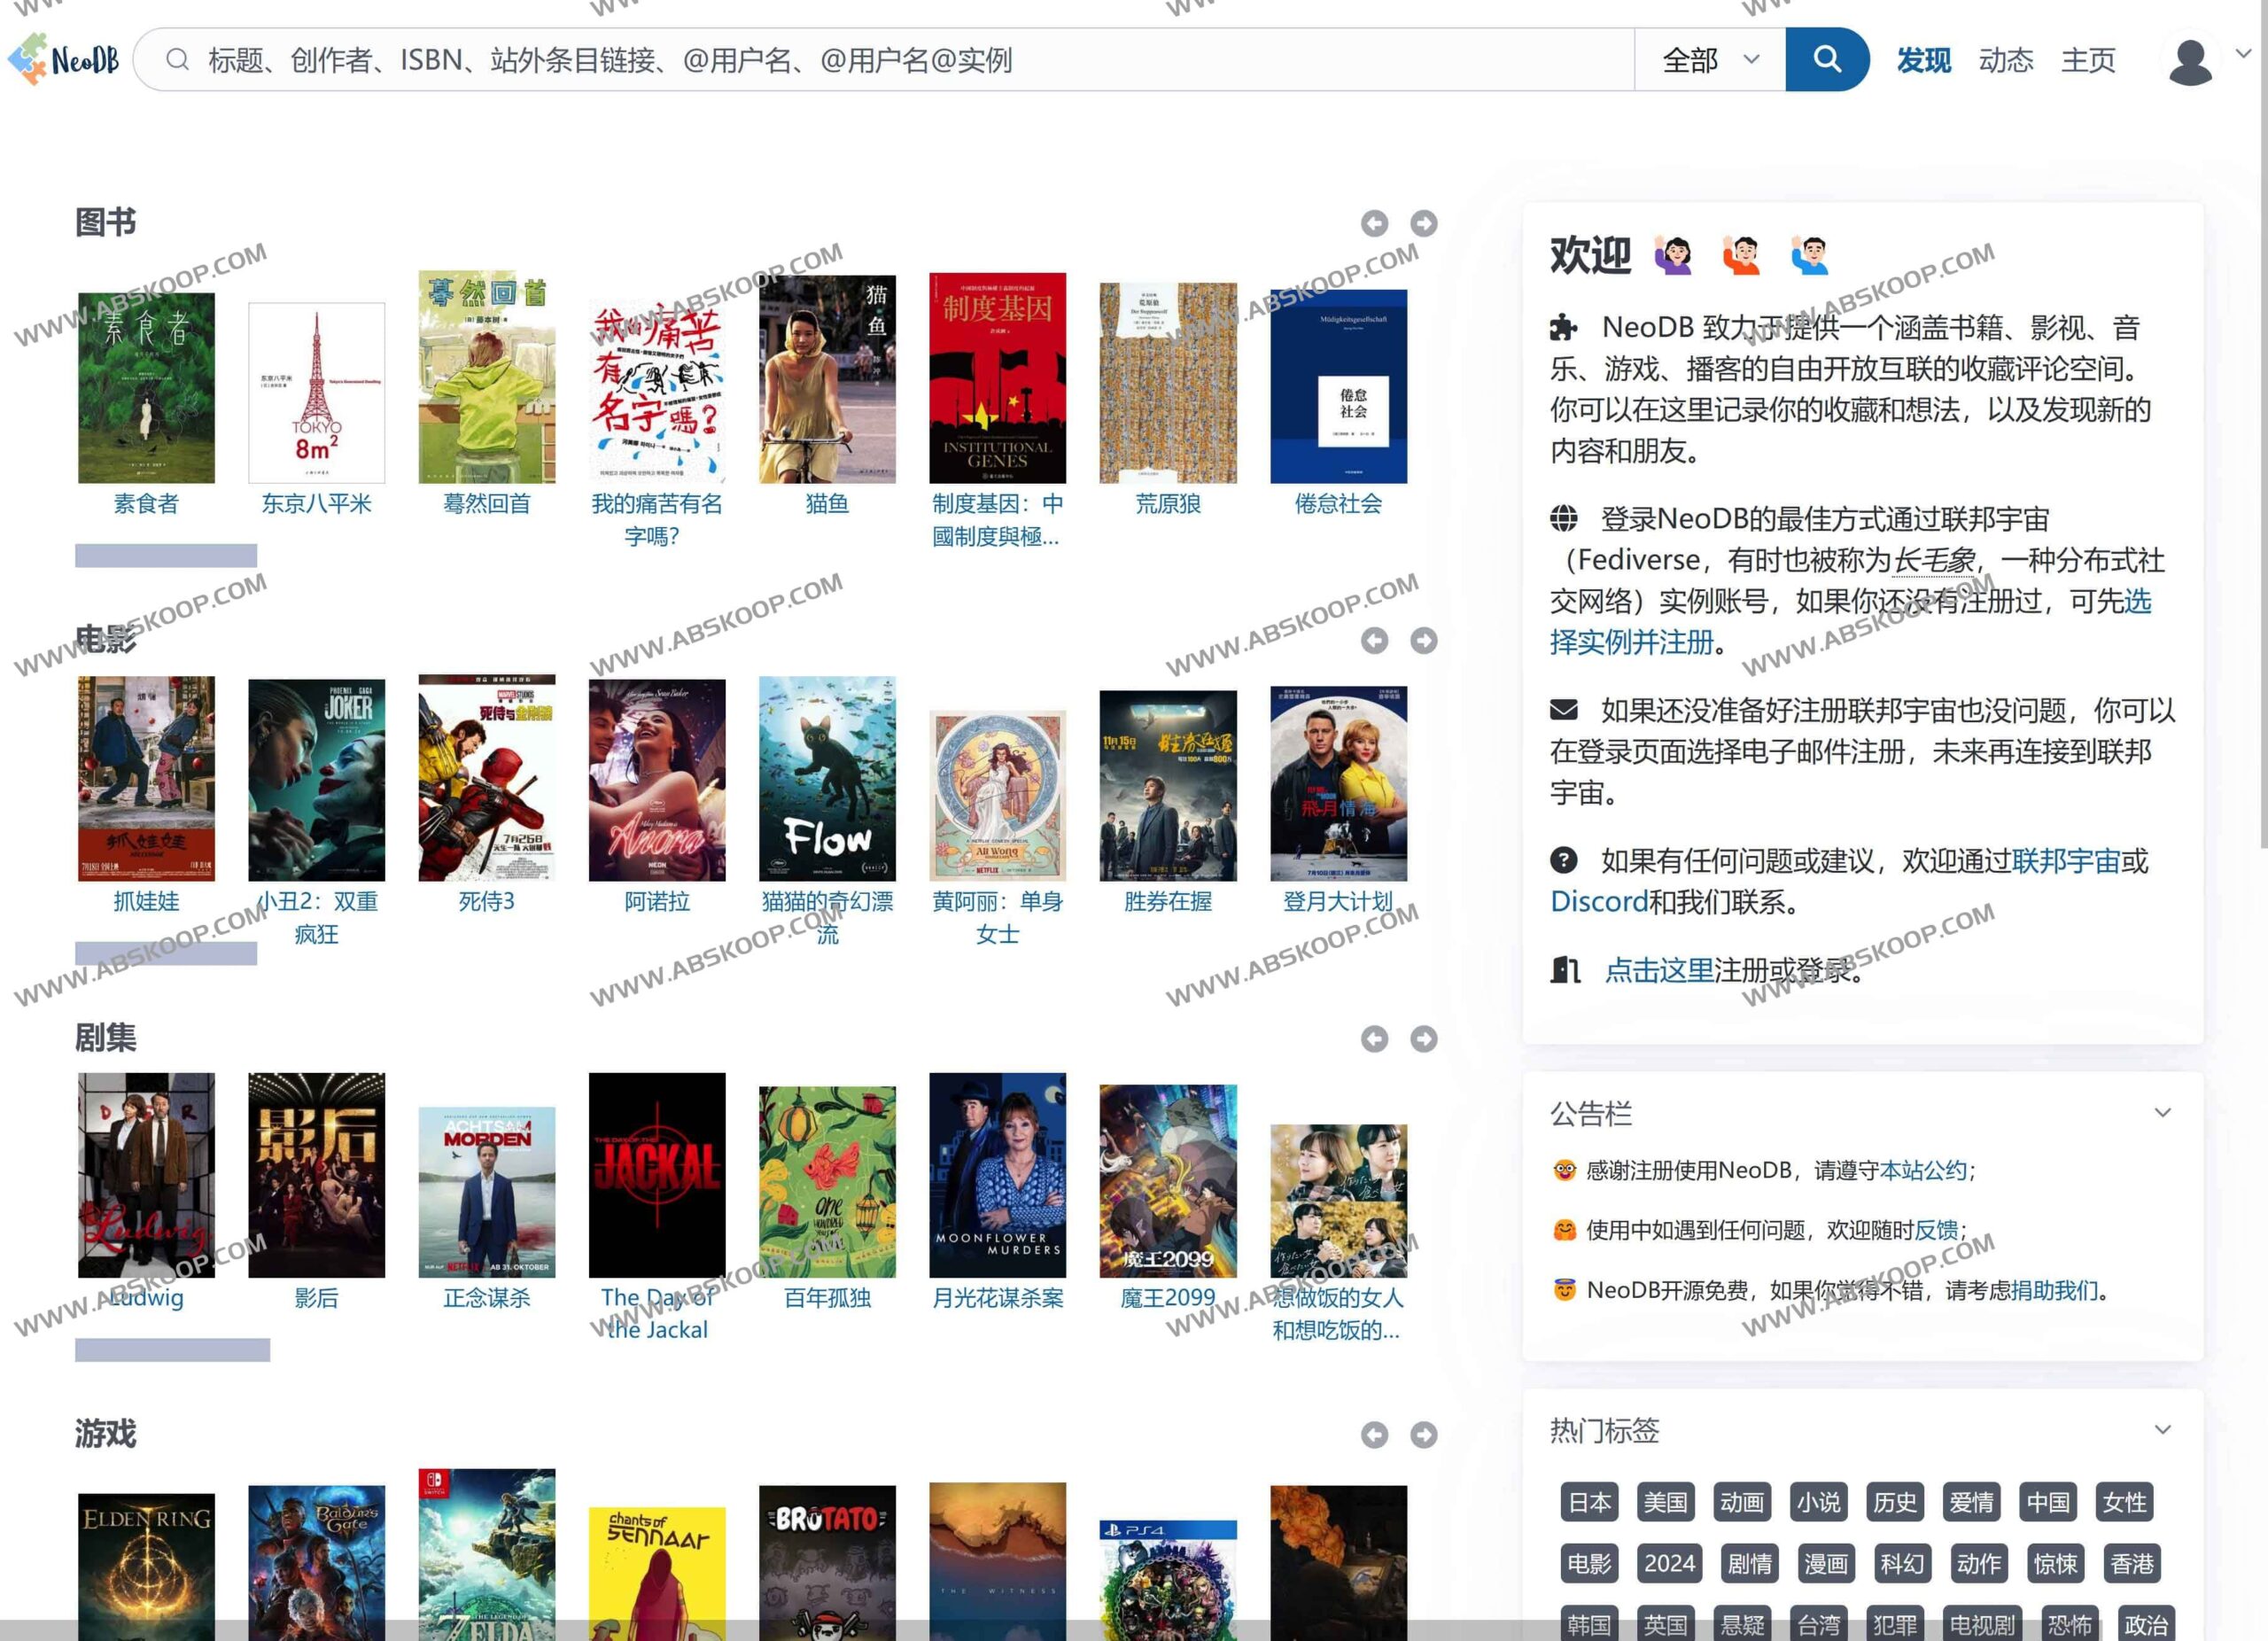The image size is (2268, 1641).
Task: Open the 动态 navigation item
Action: pyautogui.click(x=2006, y=60)
